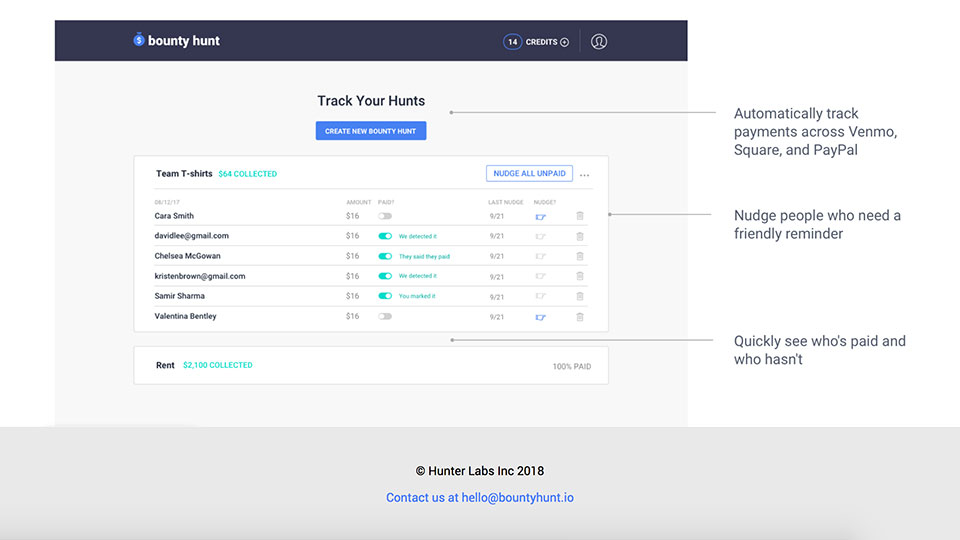The width and height of the screenshot is (960, 540).
Task: Click the 14 credits counter badge
Action: point(512,42)
